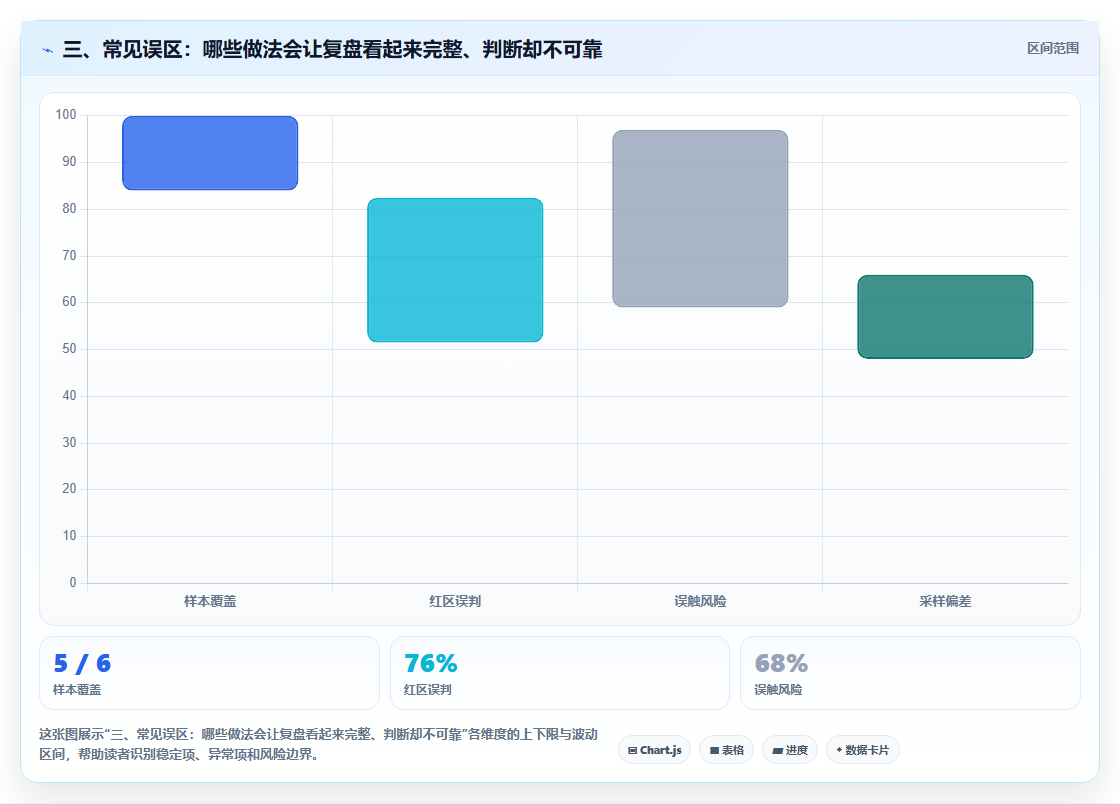Open the 68% 误触风险 stat card
The height and width of the screenshot is (804, 1120).
[x=910, y=673]
